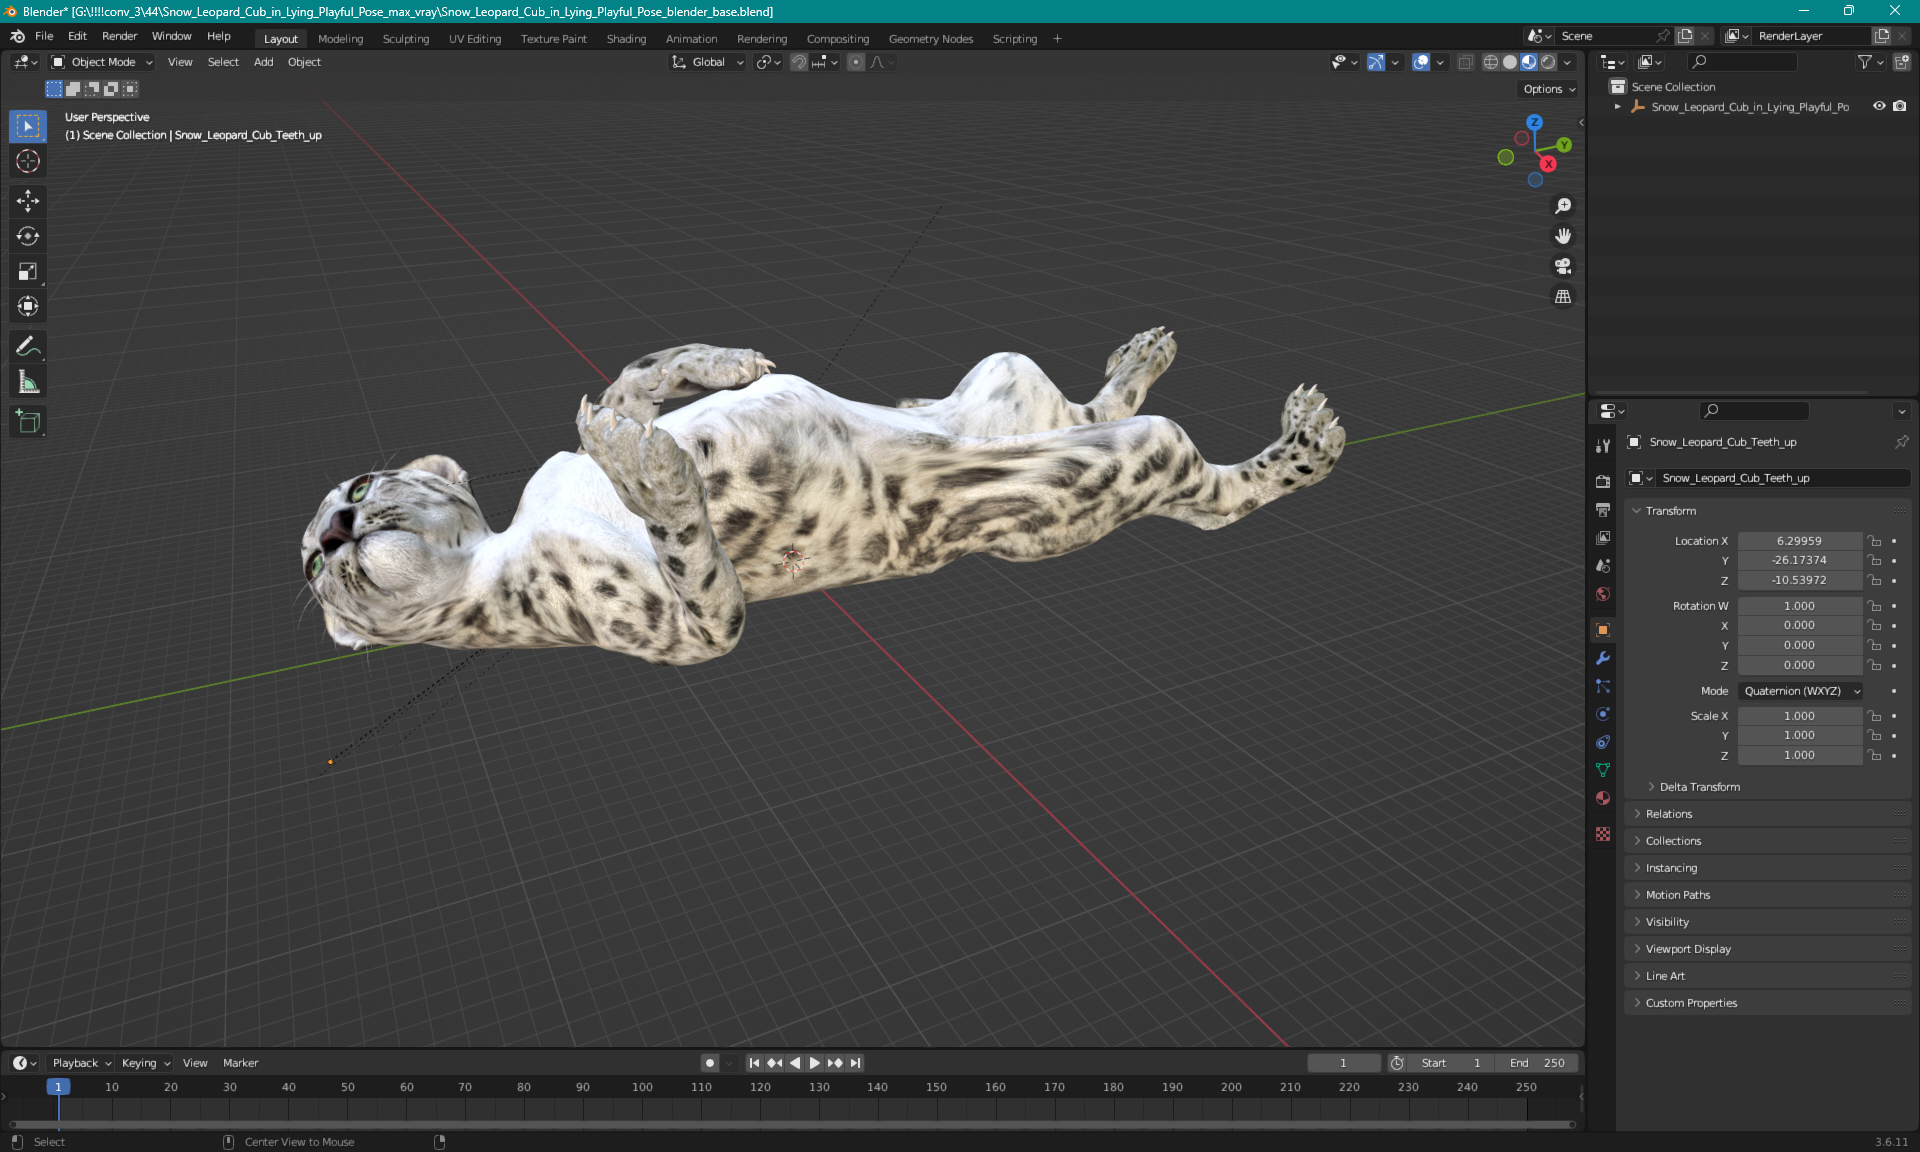This screenshot has height=1152, width=1920.
Task: Select the Scale tool
Action: point(28,271)
